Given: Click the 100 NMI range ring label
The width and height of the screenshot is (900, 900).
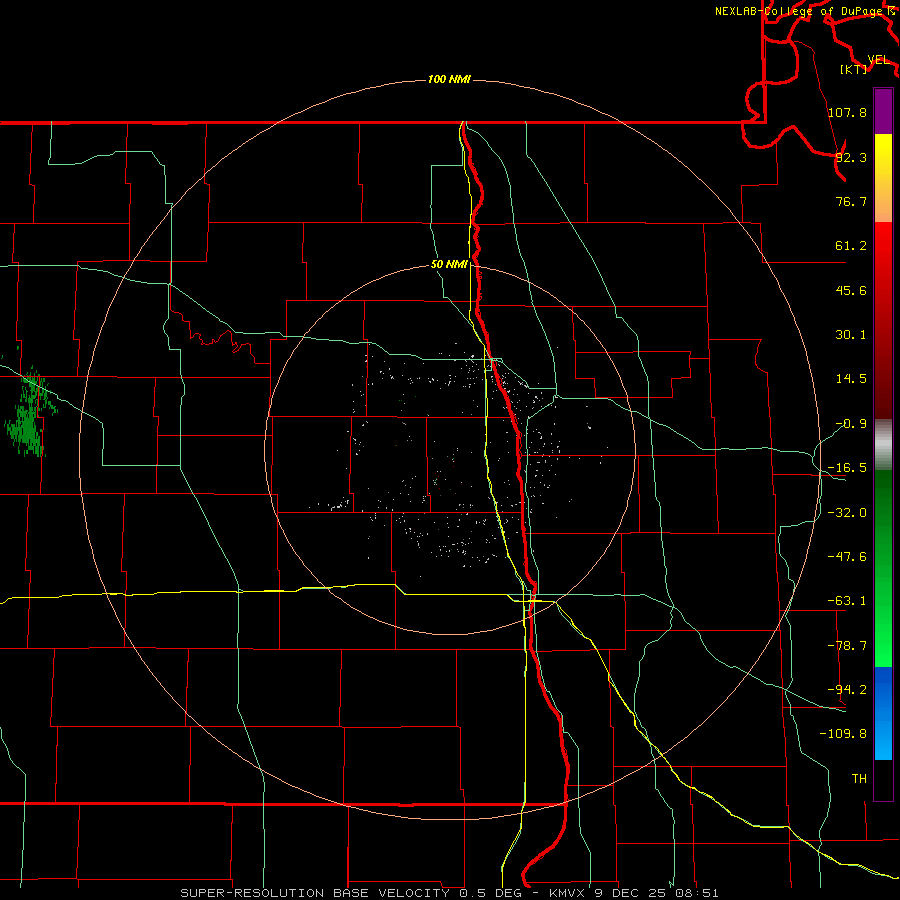Looking at the screenshot, I should pos(449,79).
